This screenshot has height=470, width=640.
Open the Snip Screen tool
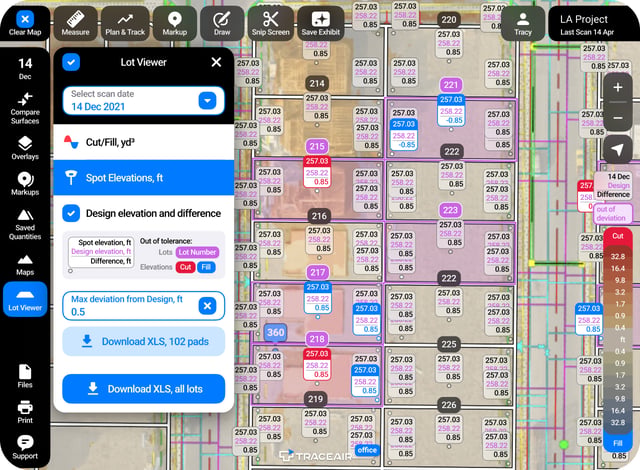tap(270, 24)
